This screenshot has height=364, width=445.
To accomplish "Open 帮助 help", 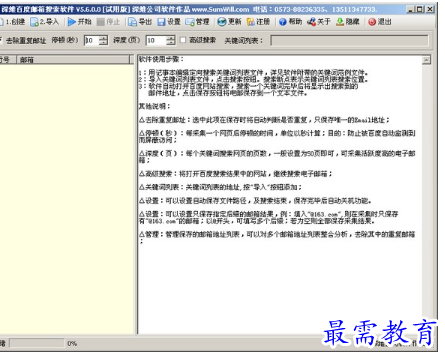I will (290, 22).
